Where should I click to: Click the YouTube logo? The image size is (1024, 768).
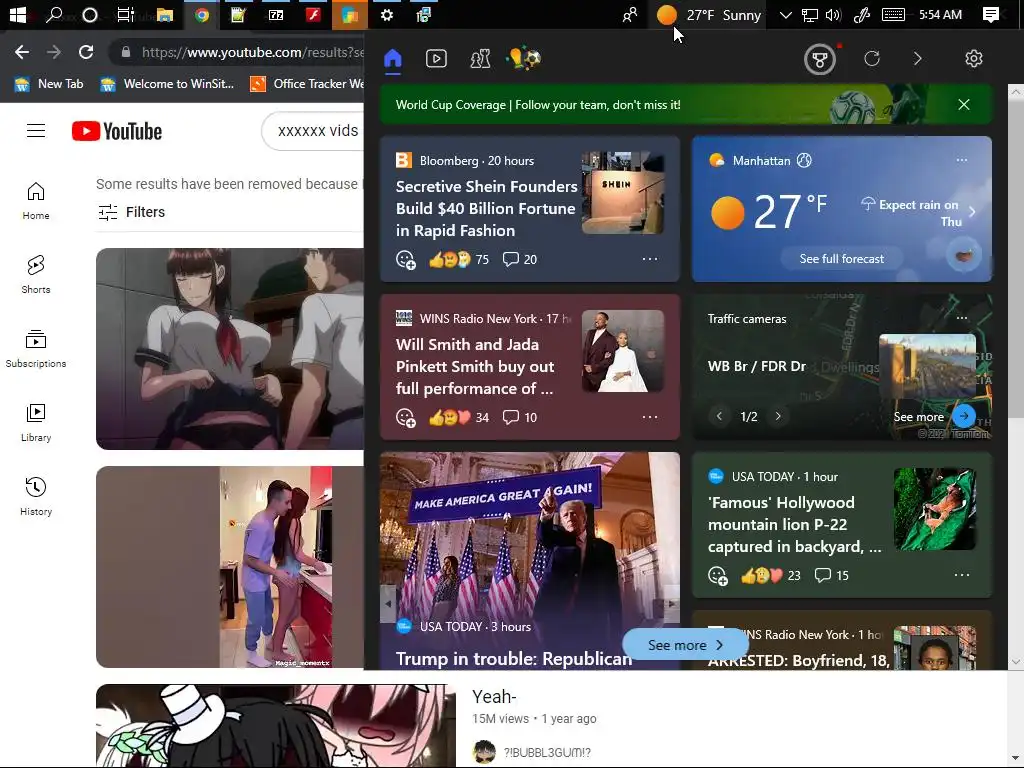(117, 131)
